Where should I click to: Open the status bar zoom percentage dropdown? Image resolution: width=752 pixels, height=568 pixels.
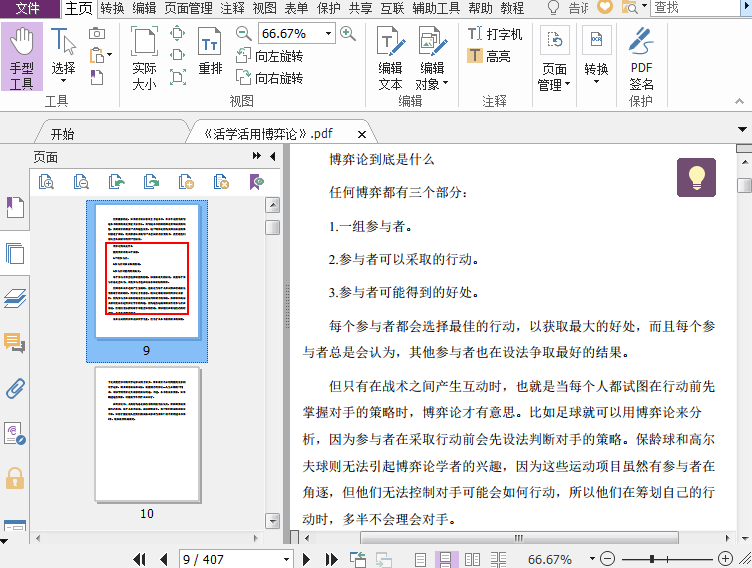(x=593, y=559)
